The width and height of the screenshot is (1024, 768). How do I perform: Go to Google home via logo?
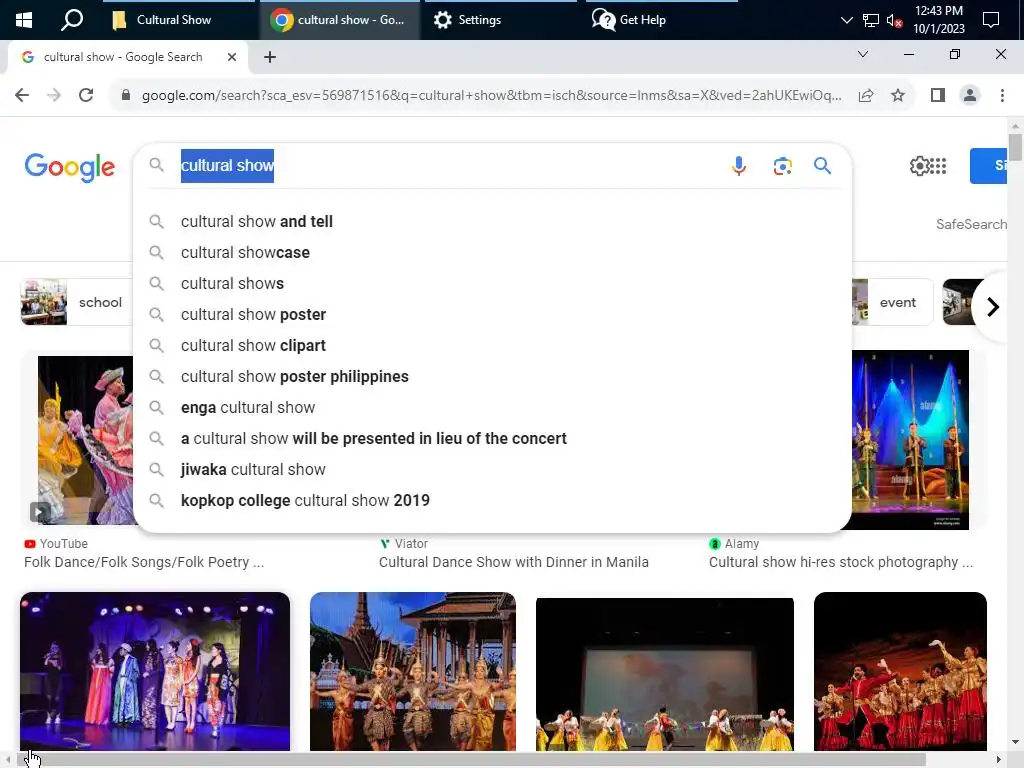[70, 167]
